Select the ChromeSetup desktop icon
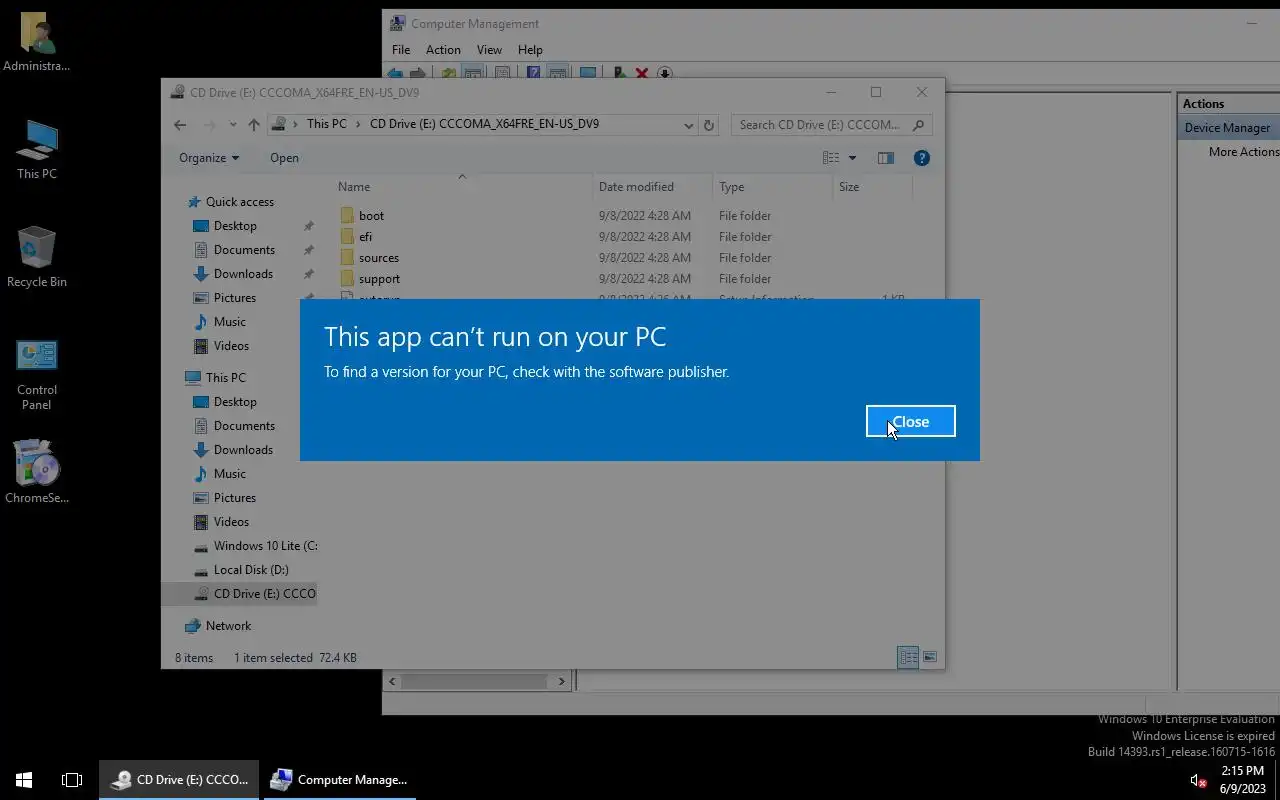 pyautogui.click(x=37, y=471)
